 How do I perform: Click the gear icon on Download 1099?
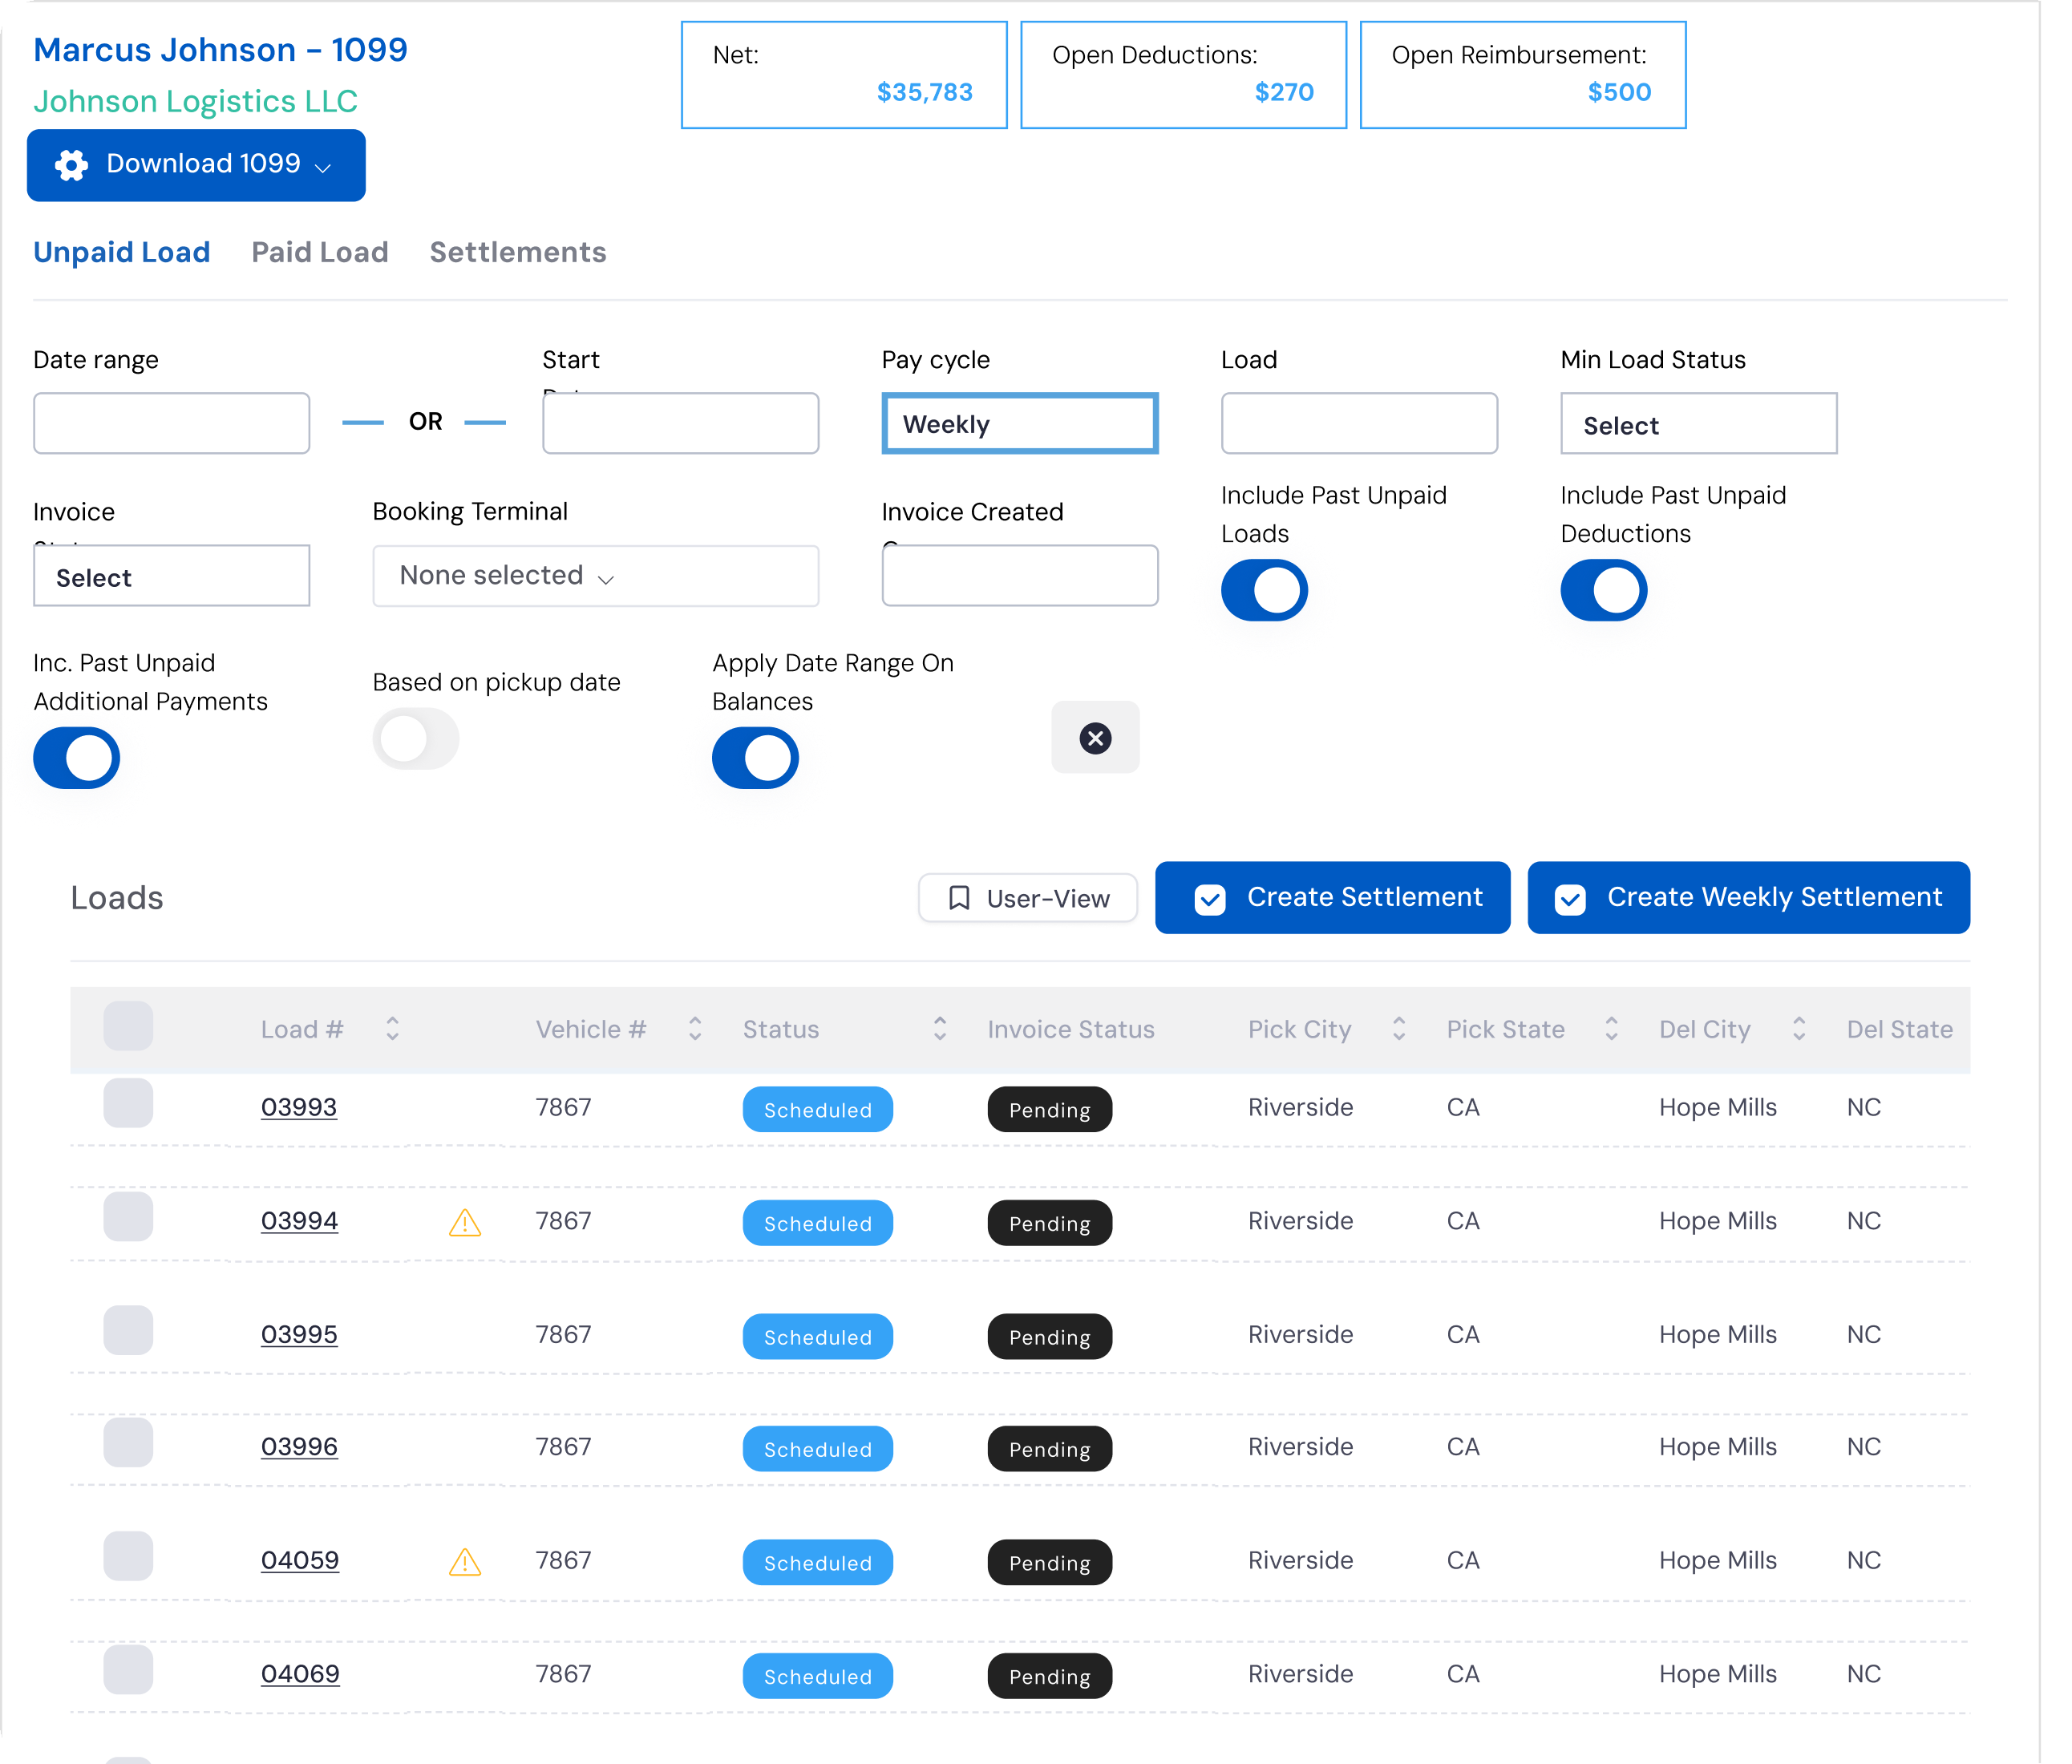pyautogui.click(x=71, y=165)
